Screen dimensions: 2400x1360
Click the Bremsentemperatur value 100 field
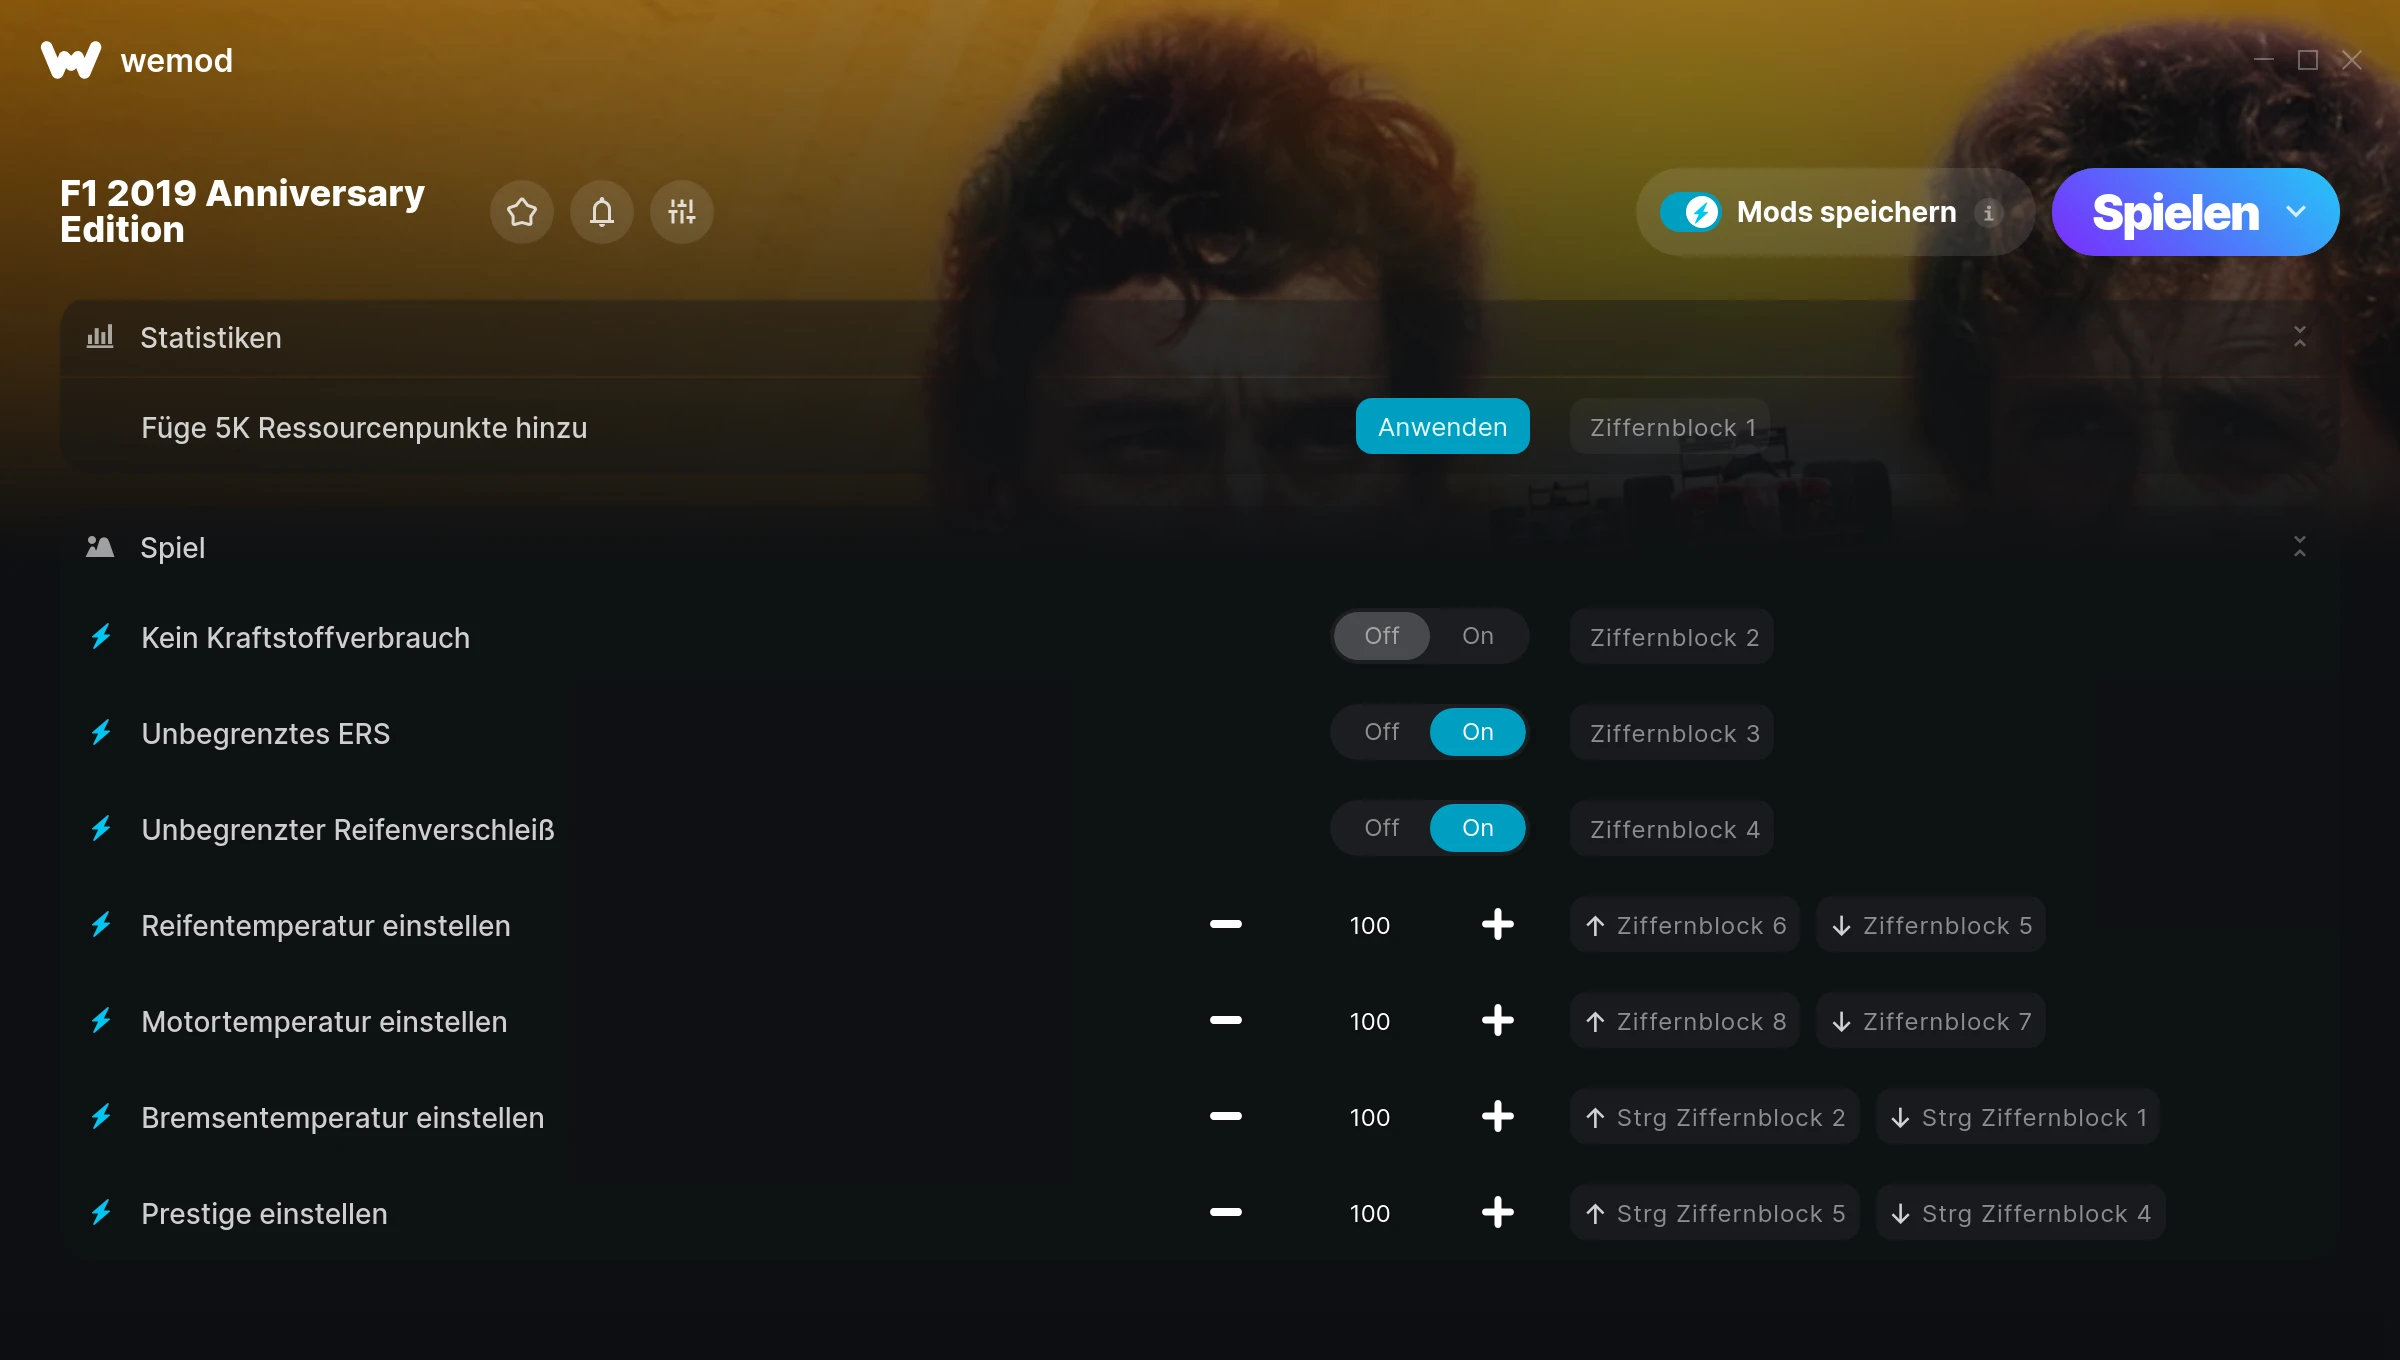pos(1369,1117)
